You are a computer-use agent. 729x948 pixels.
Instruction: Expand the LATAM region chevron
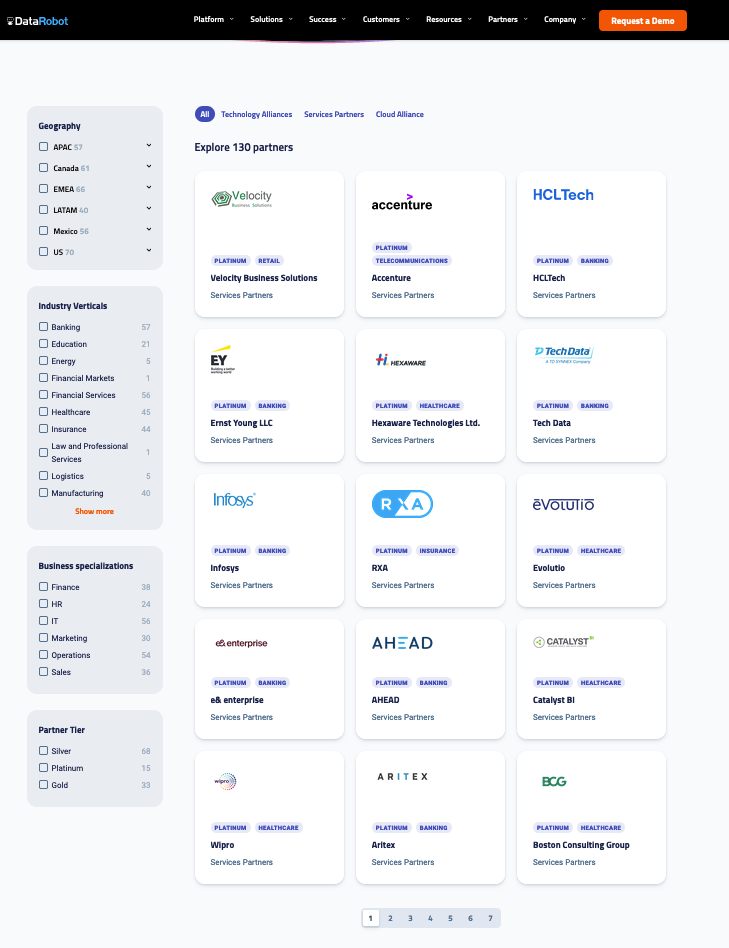(x=149, y=209)
